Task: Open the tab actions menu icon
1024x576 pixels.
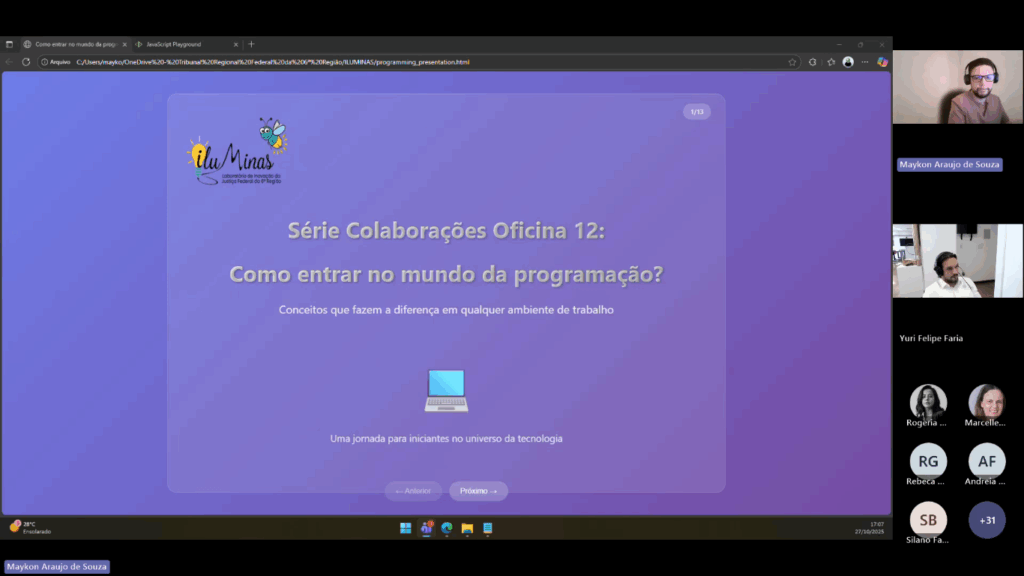Action: pyautogui.click(x=9, y=44)
